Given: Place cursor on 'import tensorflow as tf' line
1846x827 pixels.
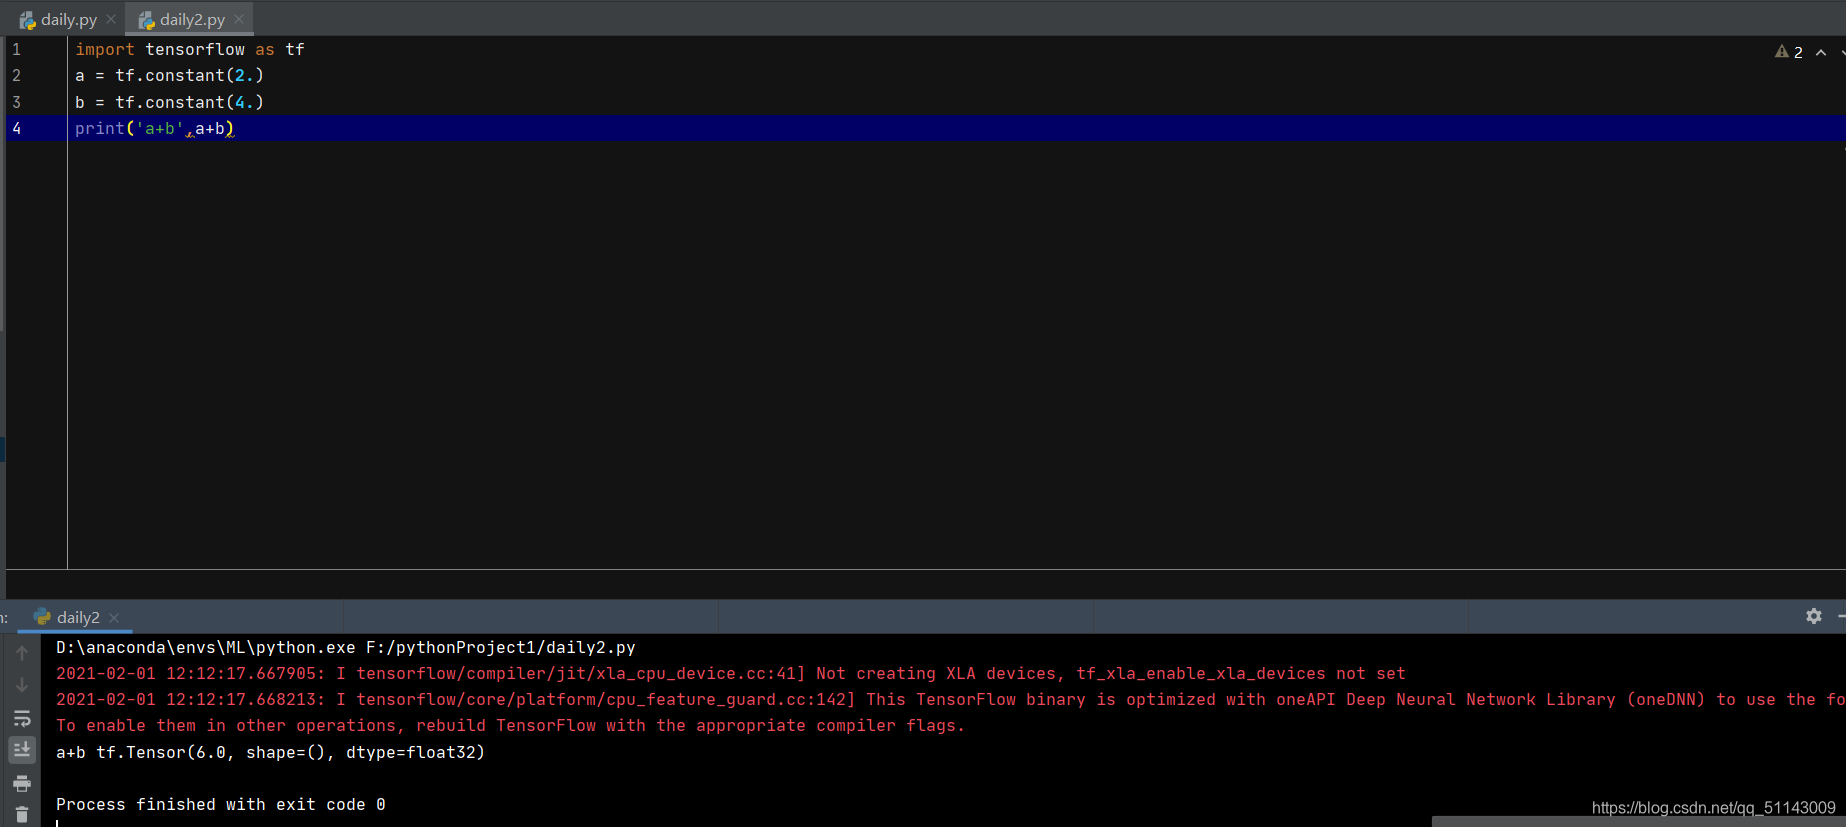Looking at the screenshot, I should click(190, 49).
